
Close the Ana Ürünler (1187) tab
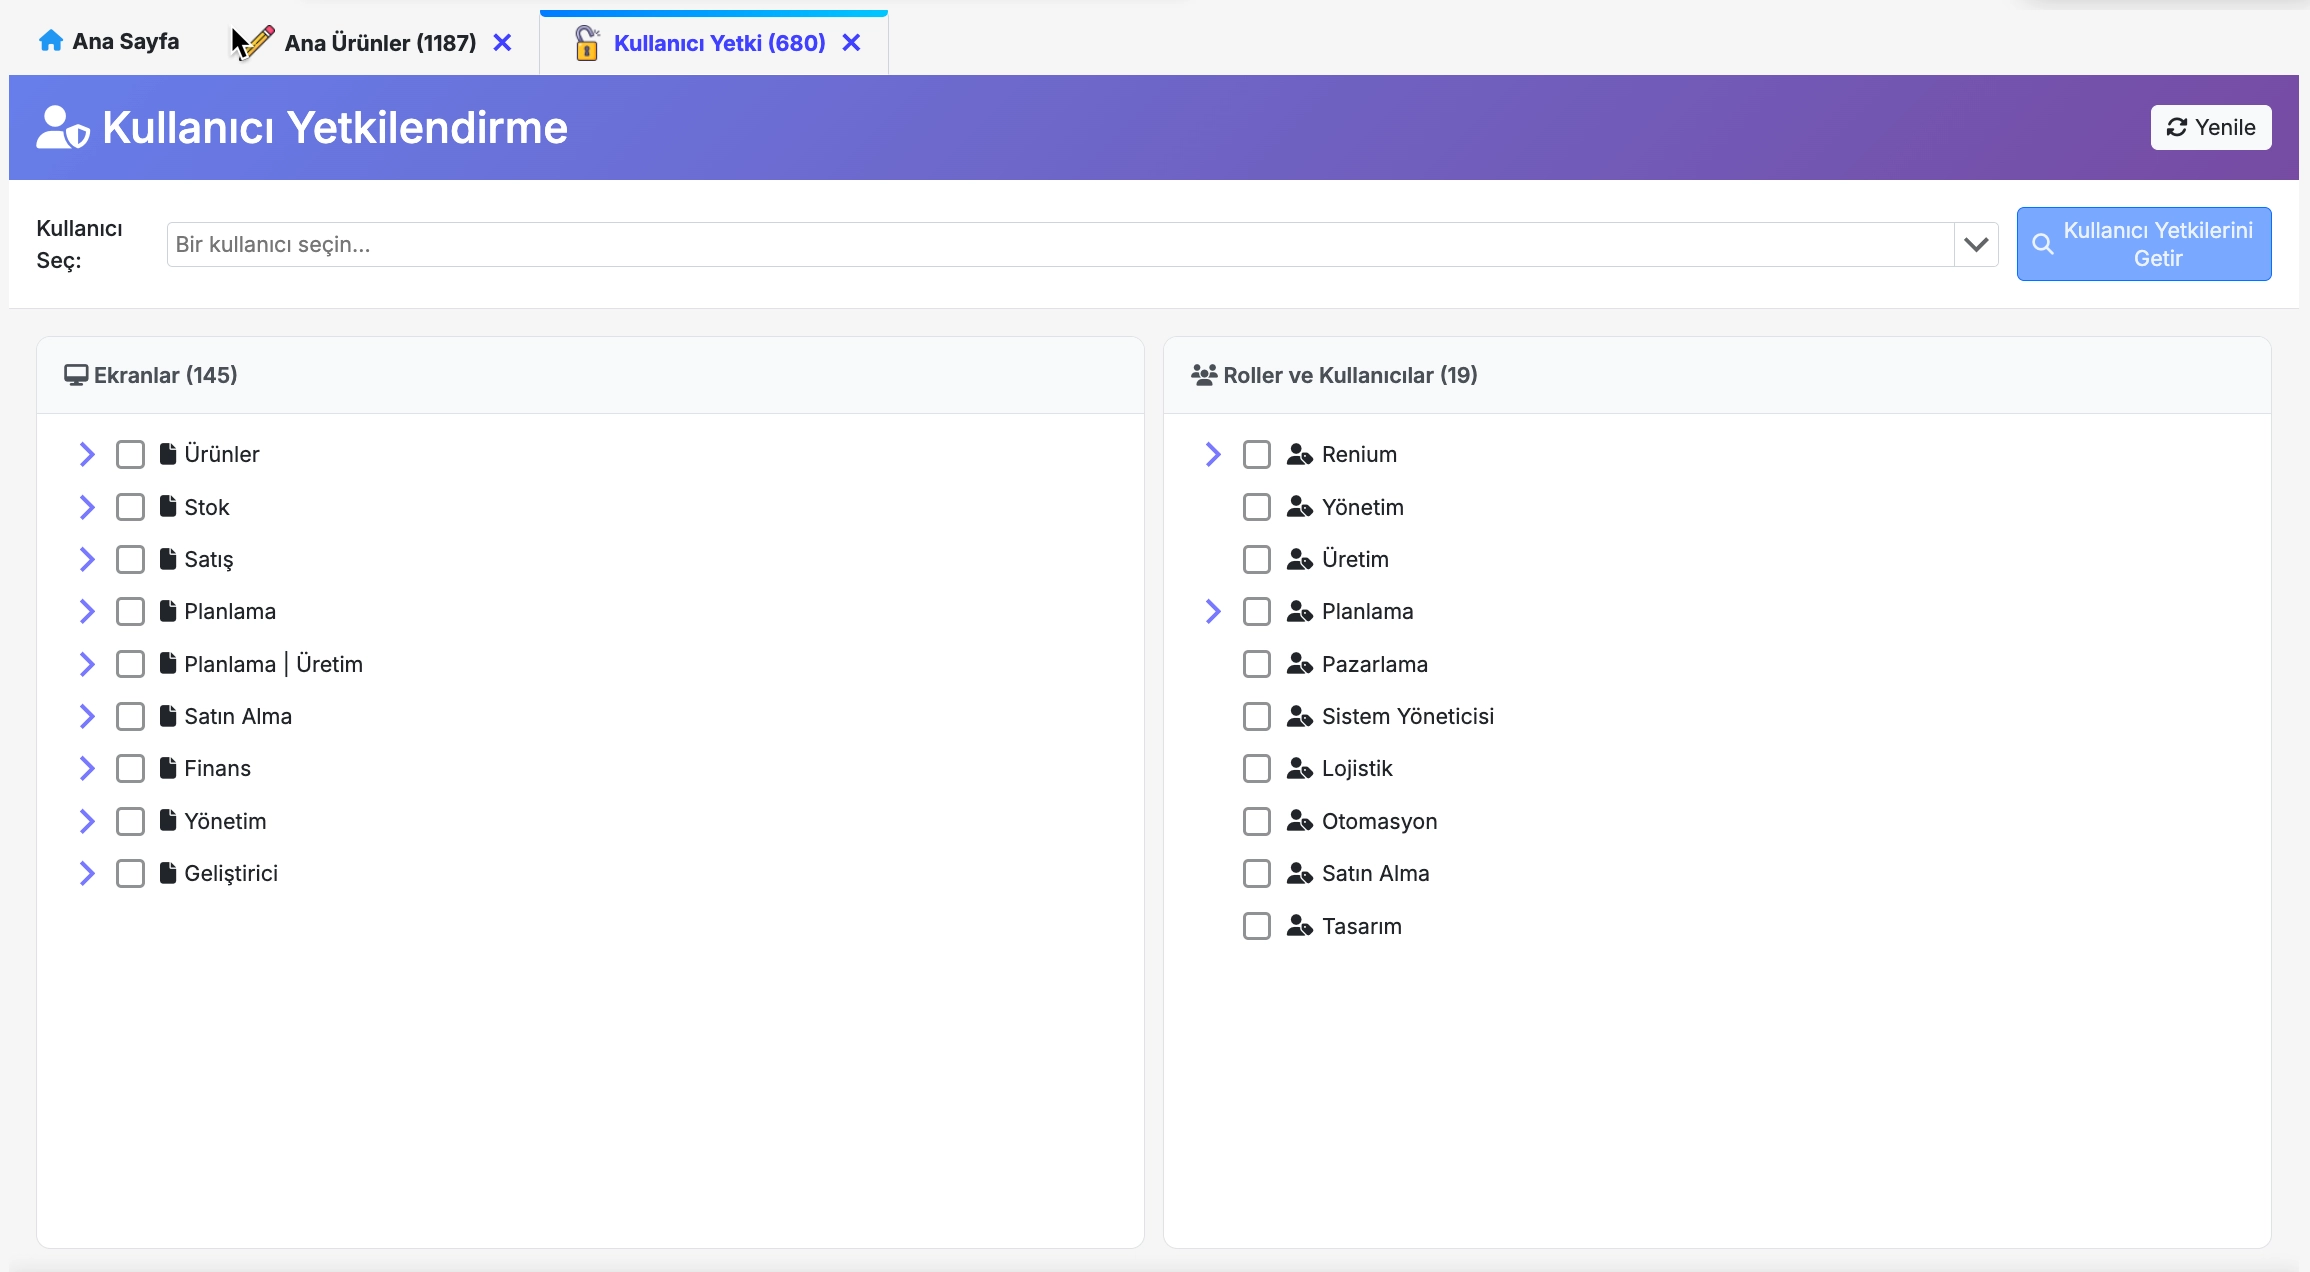coord(503,43)
